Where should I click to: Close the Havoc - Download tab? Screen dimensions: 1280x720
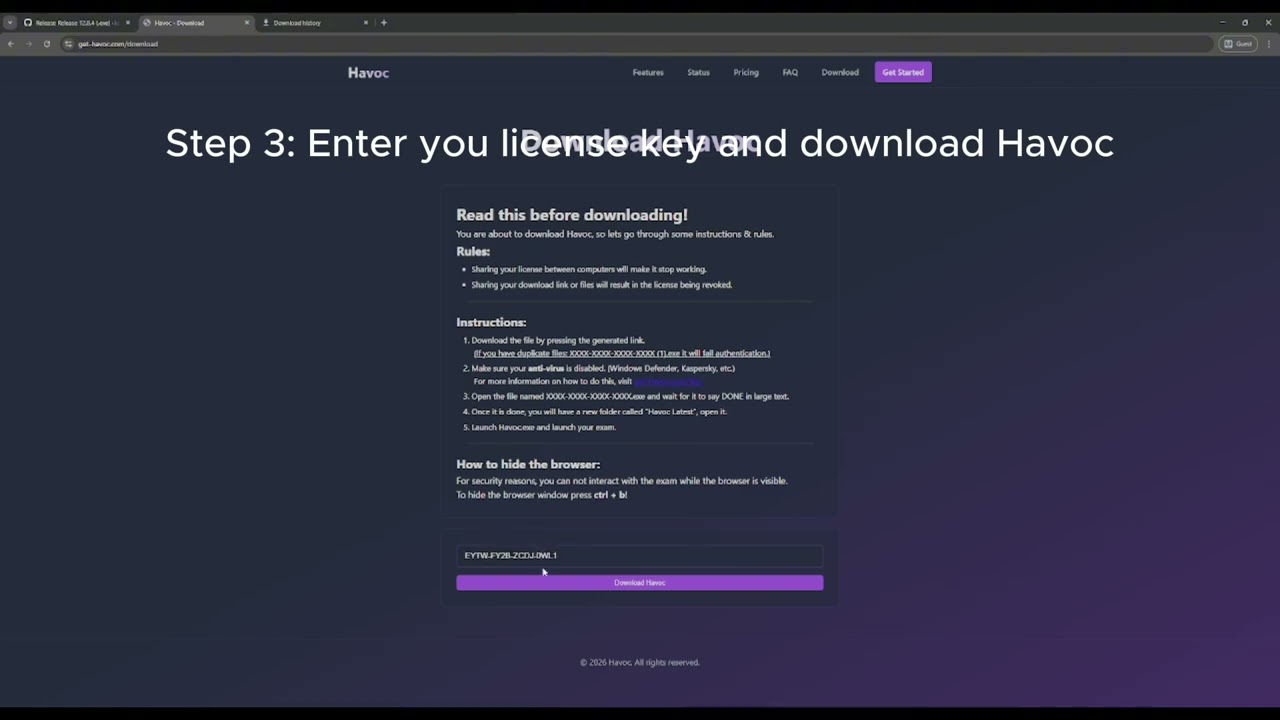[247, 22]
